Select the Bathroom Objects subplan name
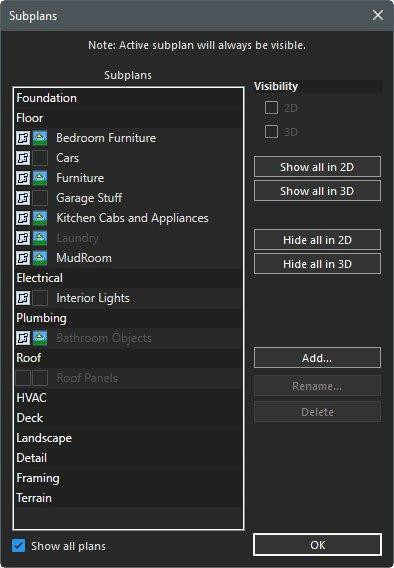This screenshot has width=394, height=568. [104, 338]
